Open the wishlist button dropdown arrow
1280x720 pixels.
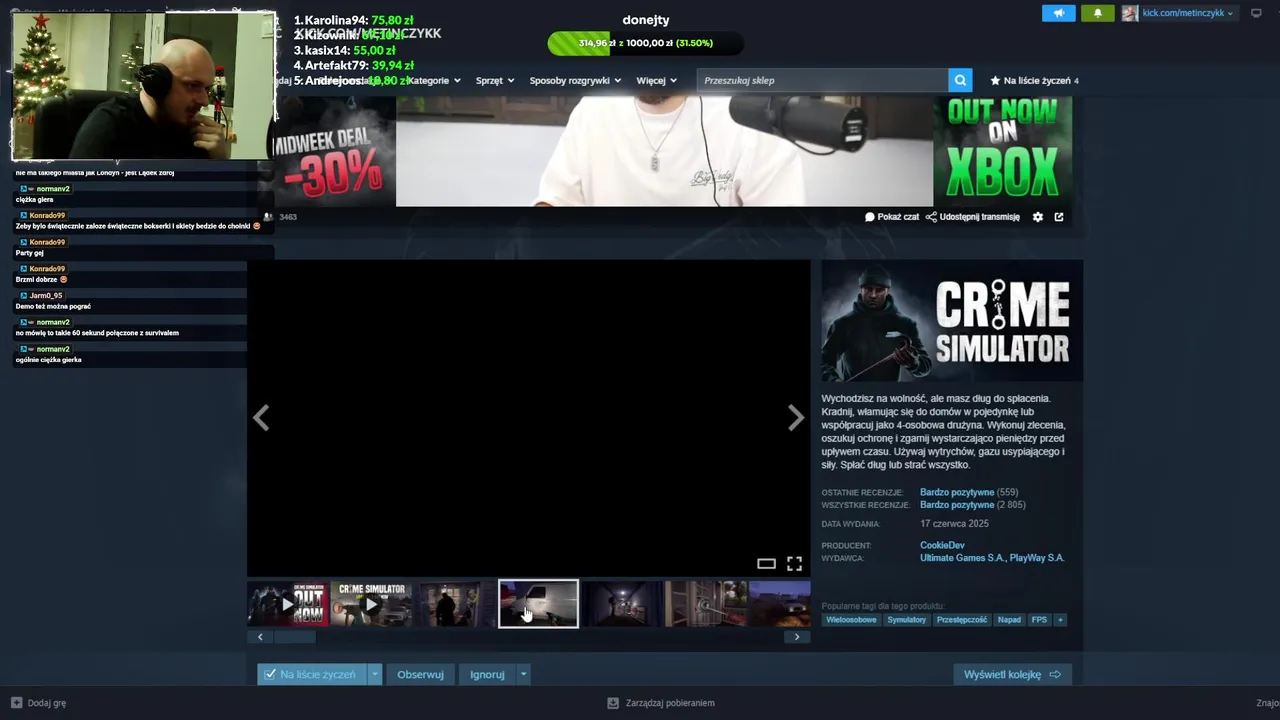[375, 675]
